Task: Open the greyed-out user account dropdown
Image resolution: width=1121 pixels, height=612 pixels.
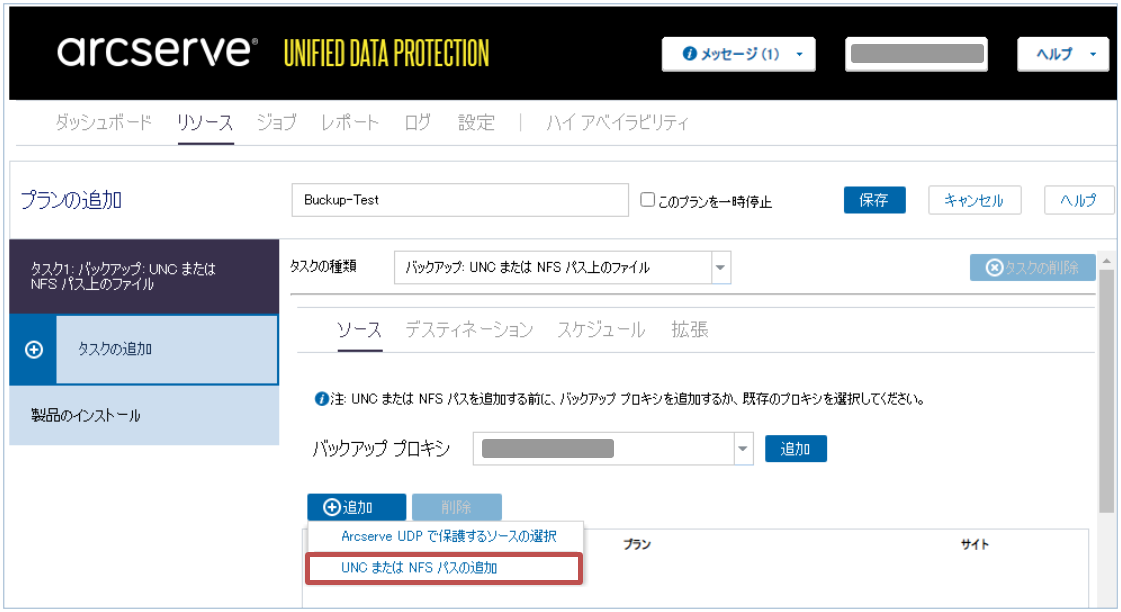Action: tap(917, 54)
